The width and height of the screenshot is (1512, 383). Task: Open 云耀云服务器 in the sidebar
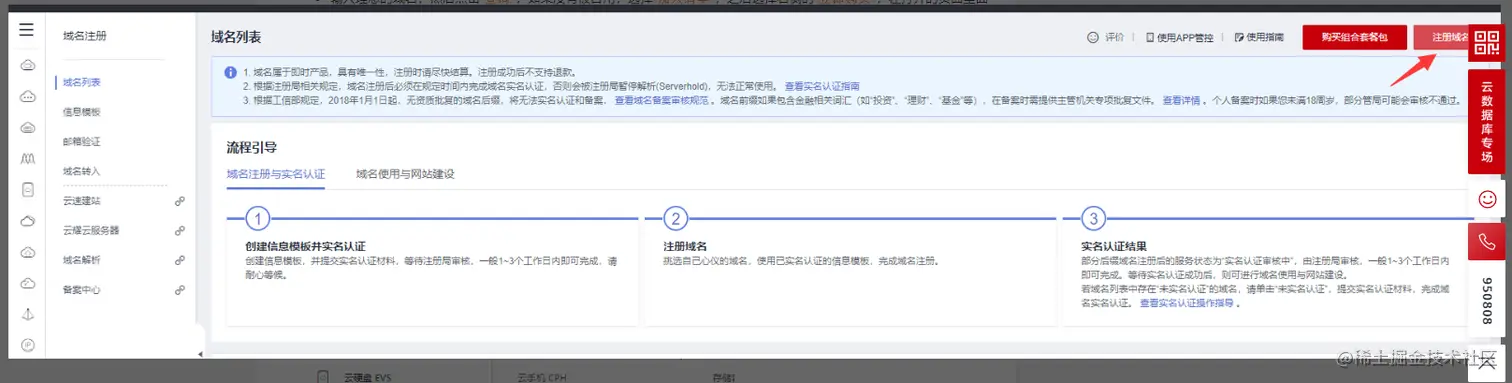point(91,230)
